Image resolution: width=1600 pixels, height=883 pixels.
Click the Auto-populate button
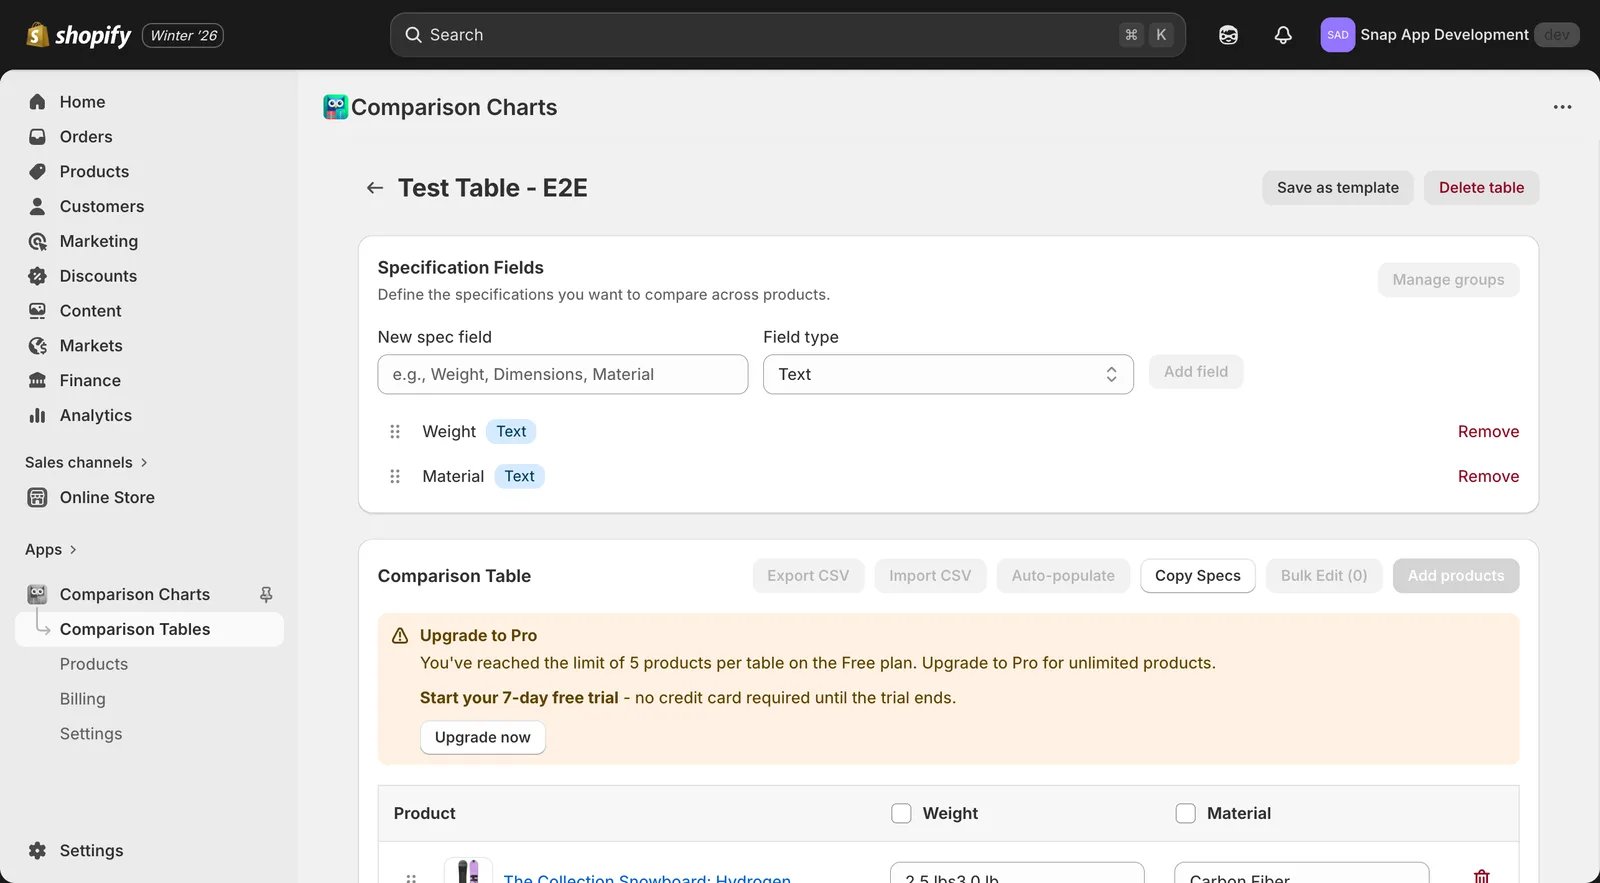point(1063,576)
